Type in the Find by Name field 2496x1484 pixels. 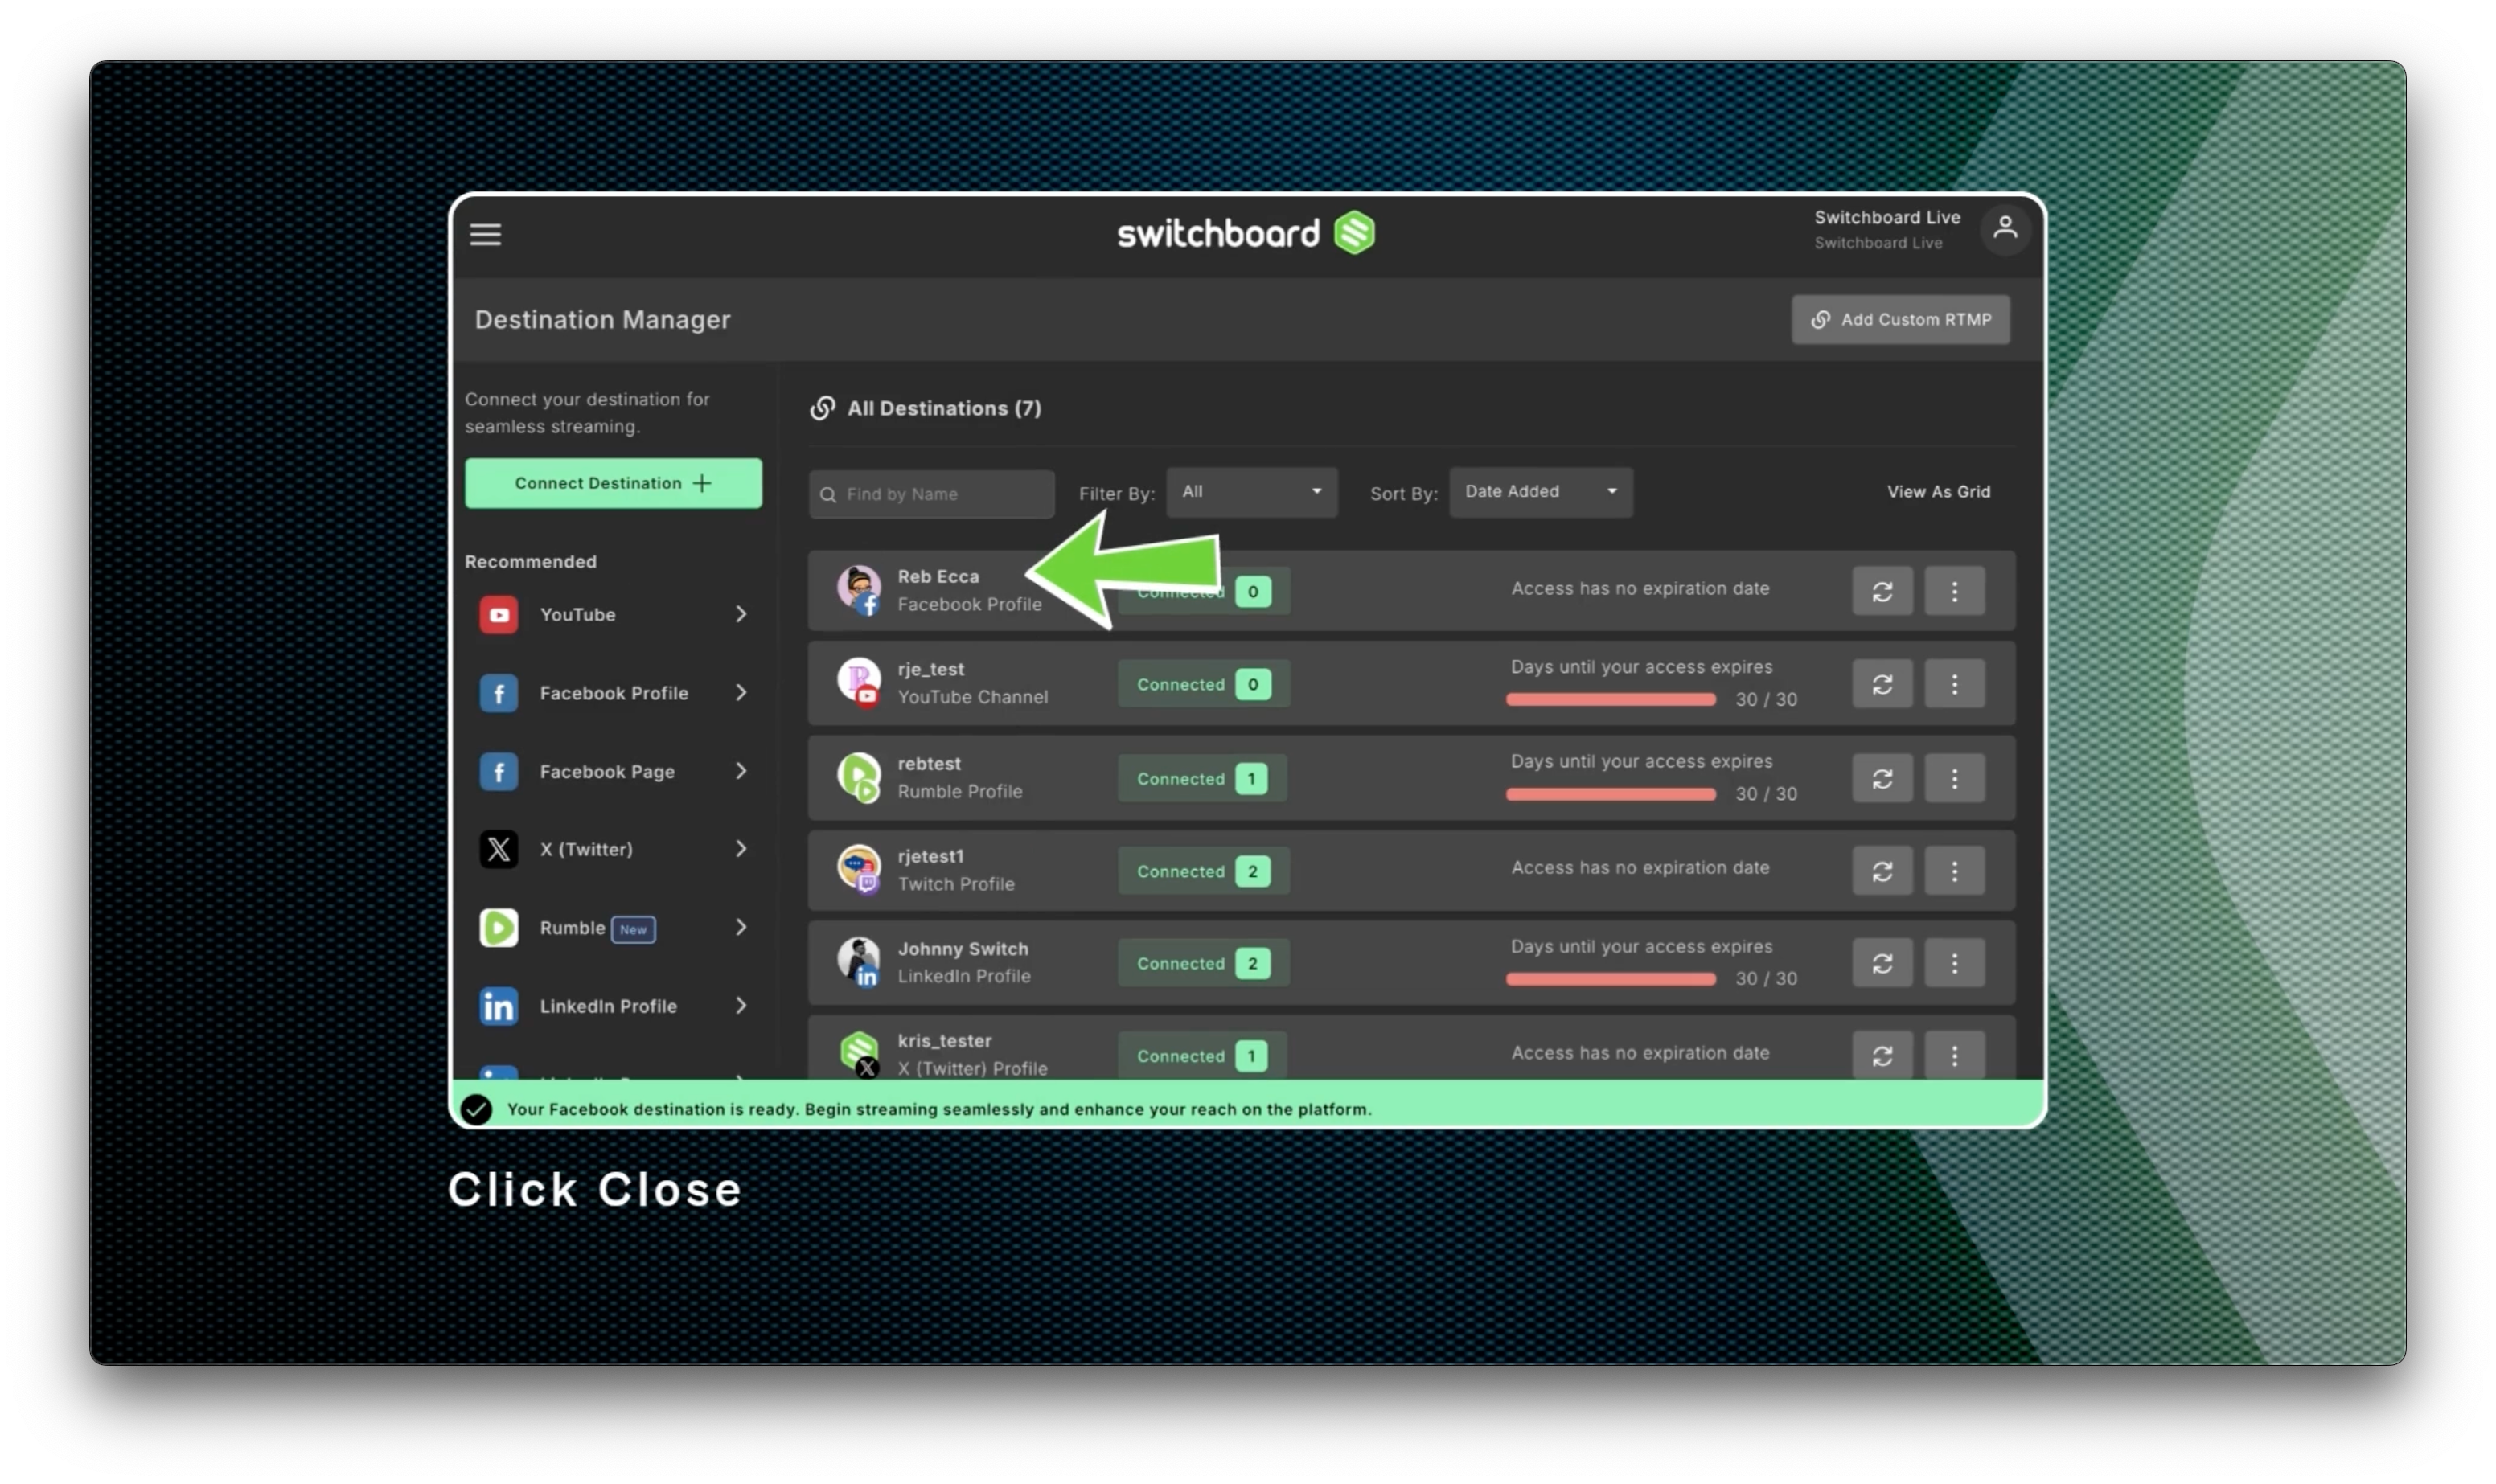coord(931,494)
